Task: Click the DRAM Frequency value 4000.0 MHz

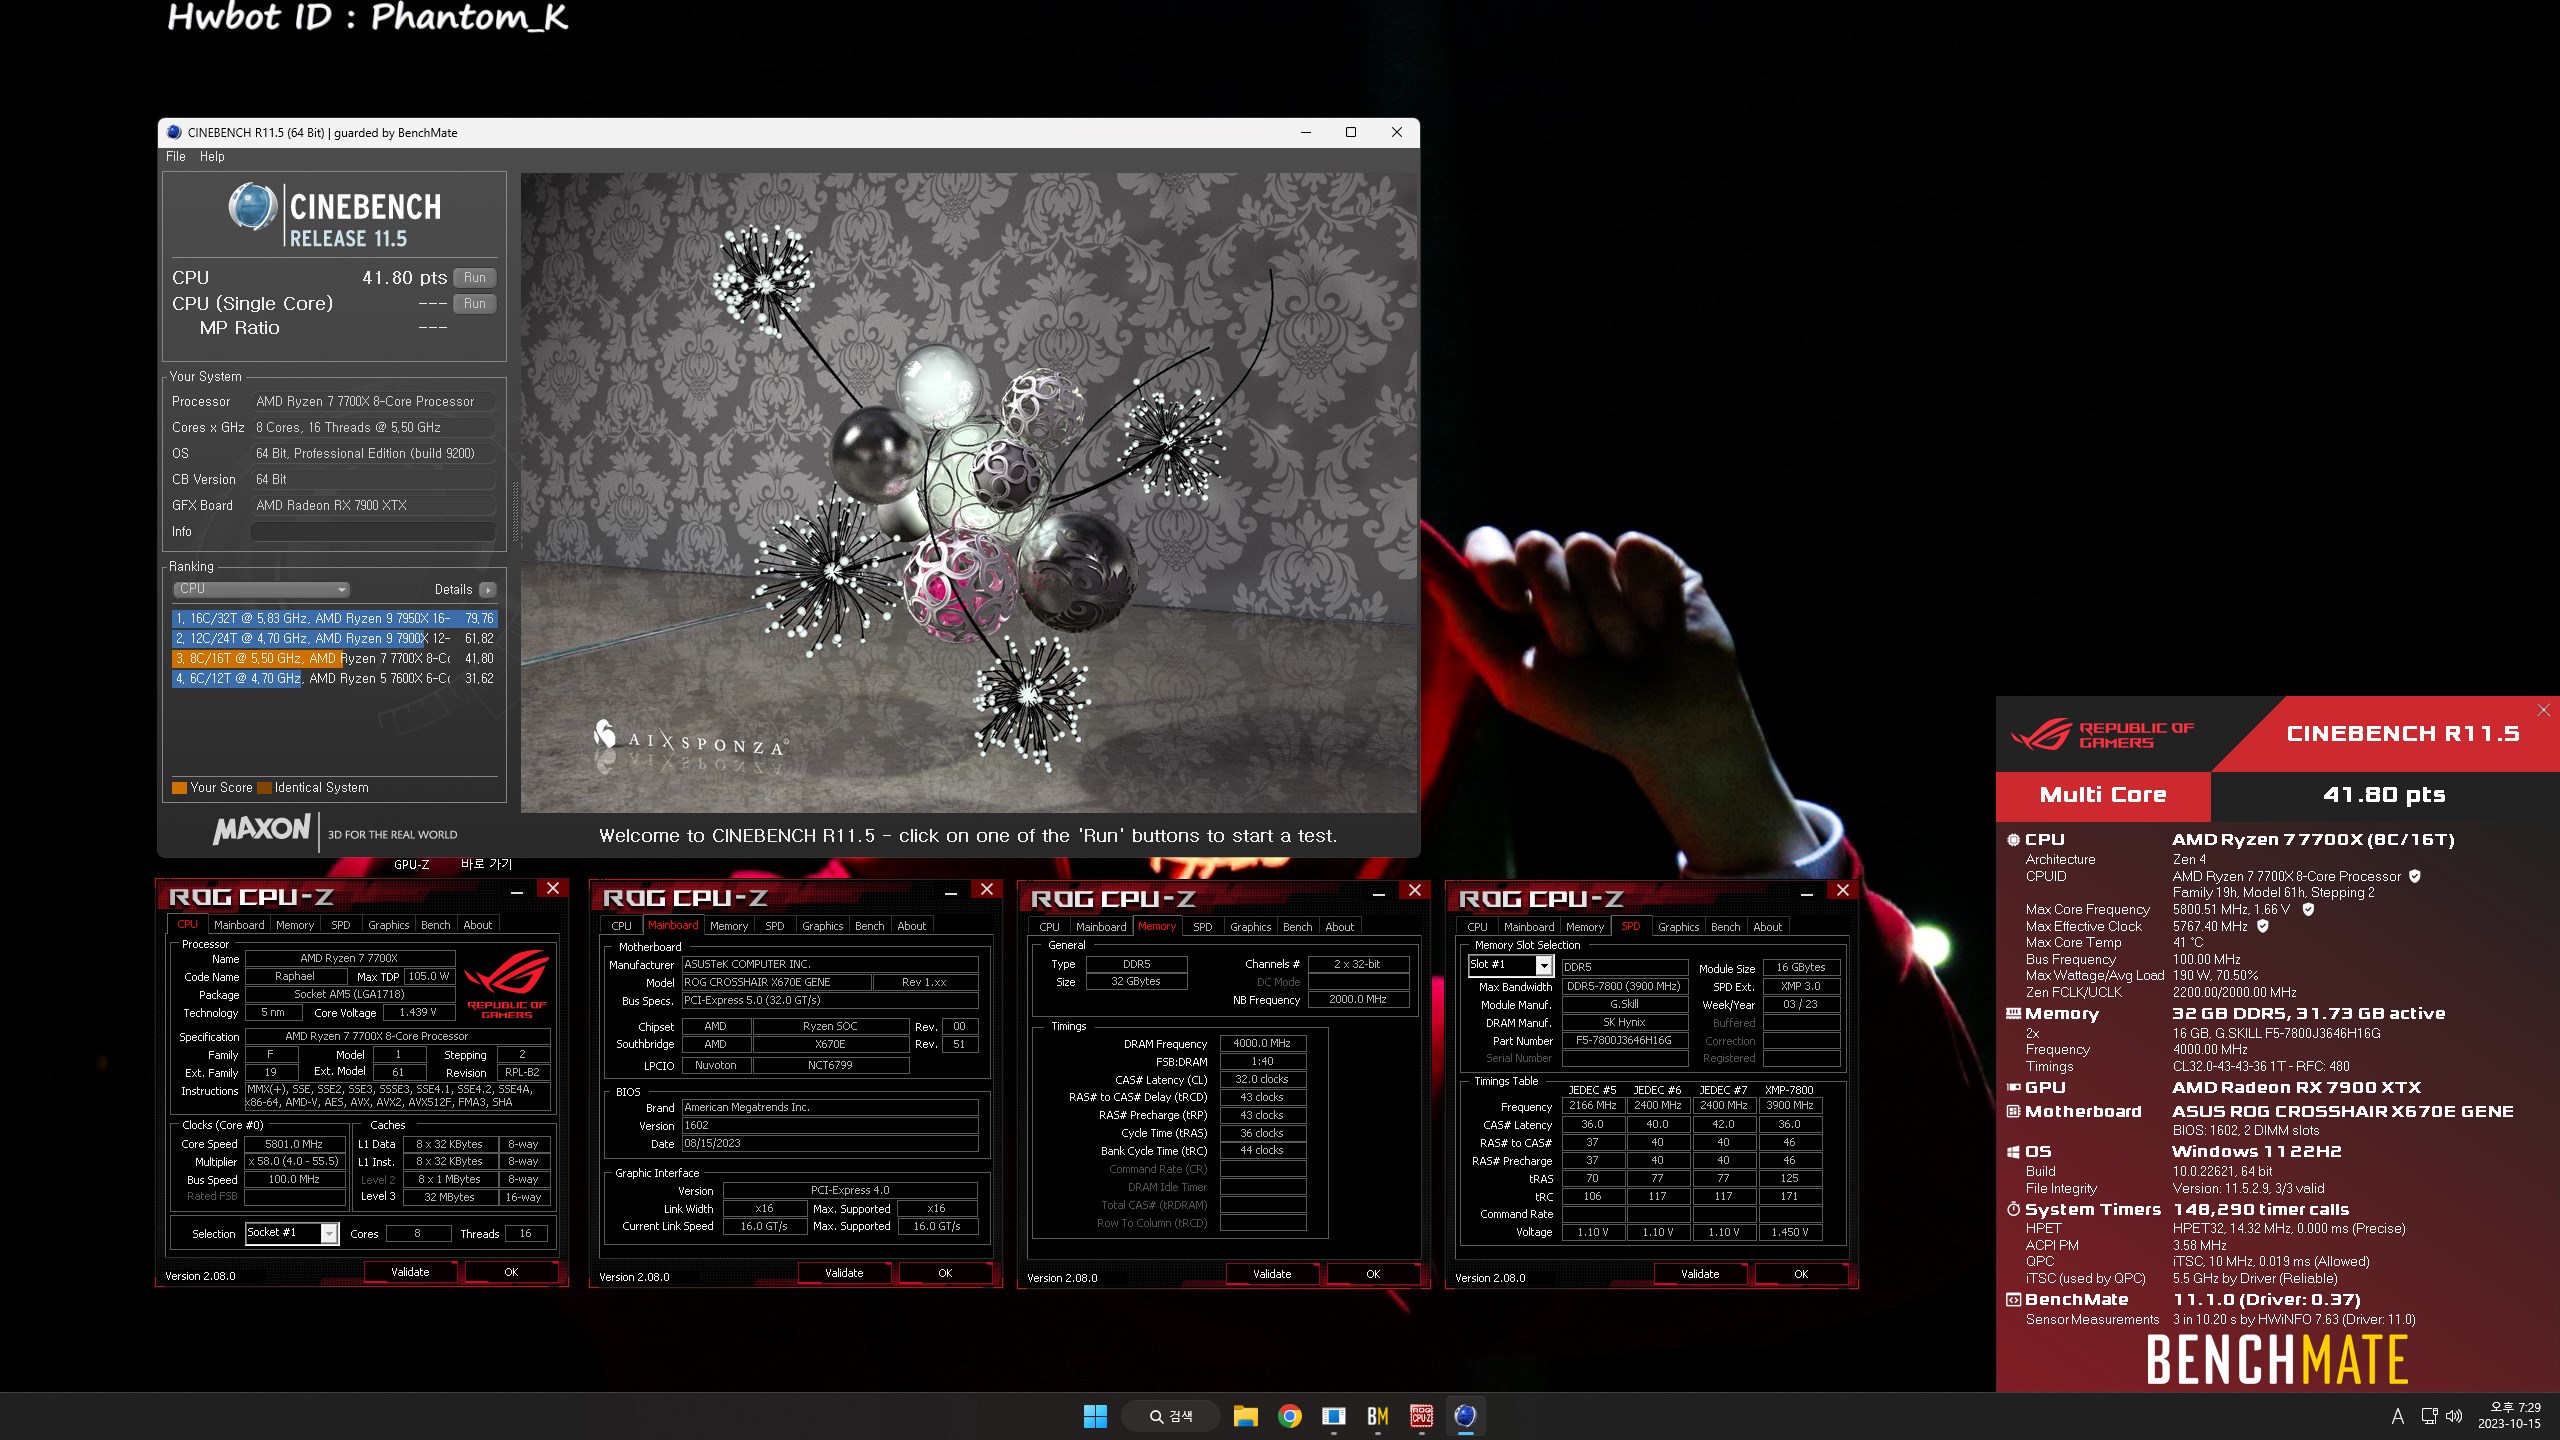Action: click(x=1262, y=1043)
